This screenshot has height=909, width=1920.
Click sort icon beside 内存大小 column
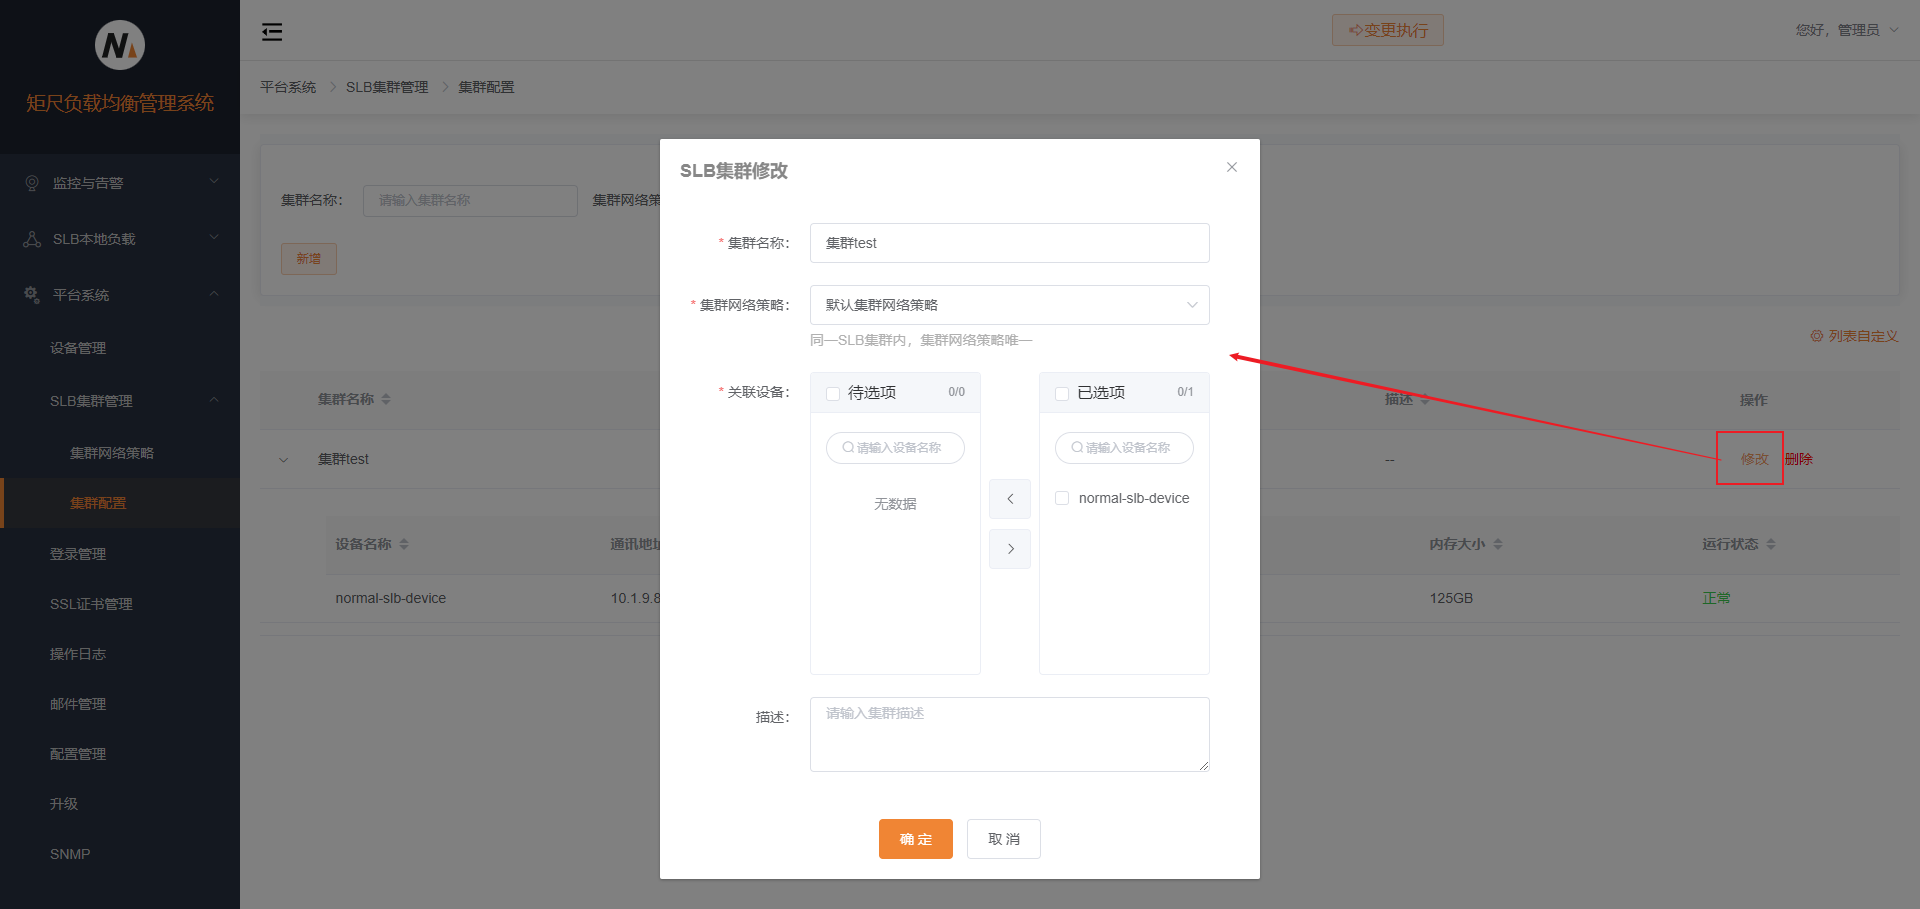click(x=1498, y=544)
